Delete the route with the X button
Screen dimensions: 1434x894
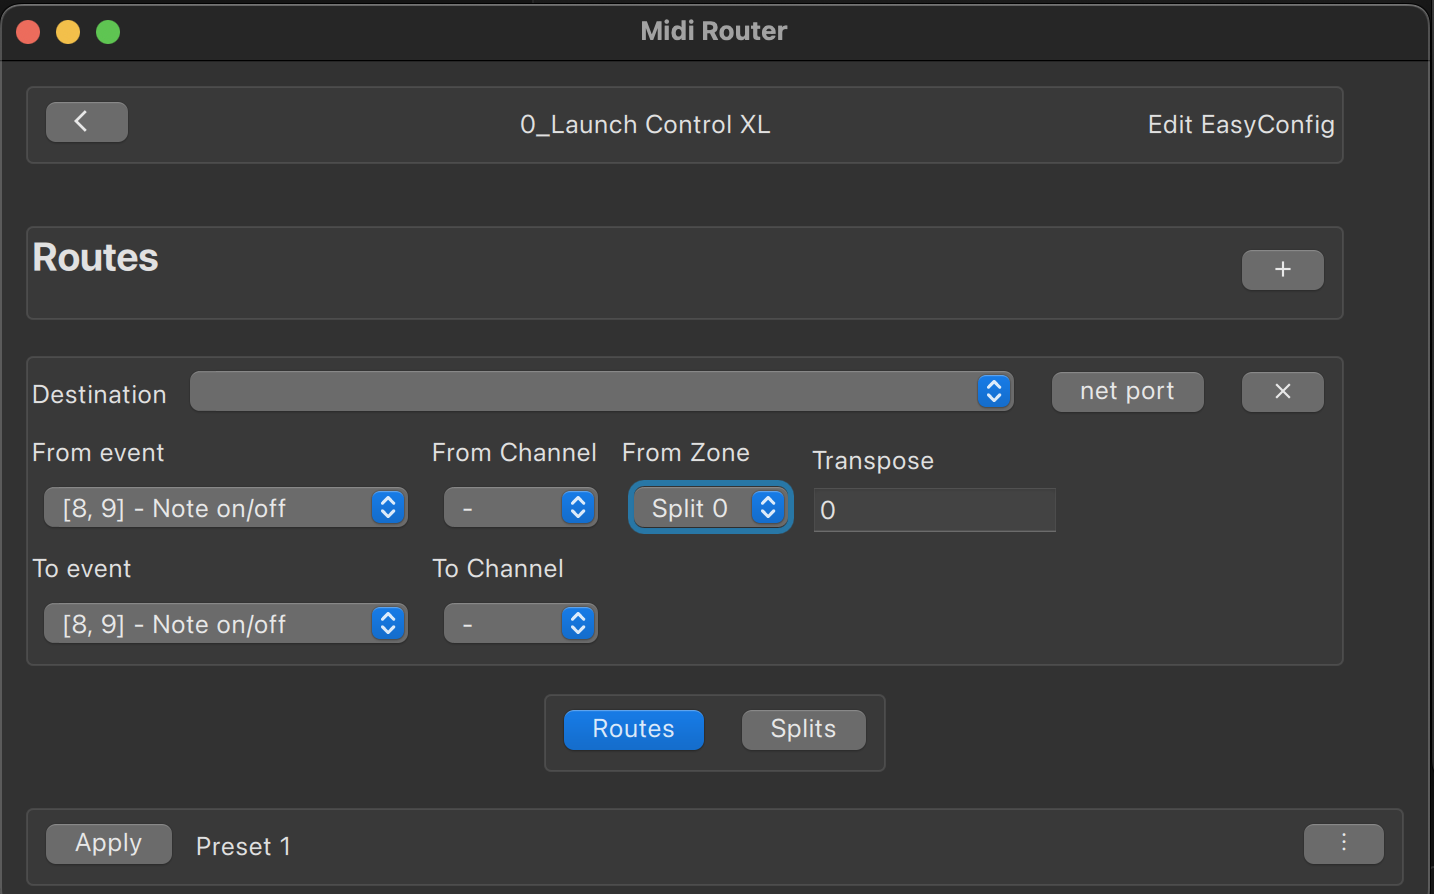click(x=1282, y=392)
